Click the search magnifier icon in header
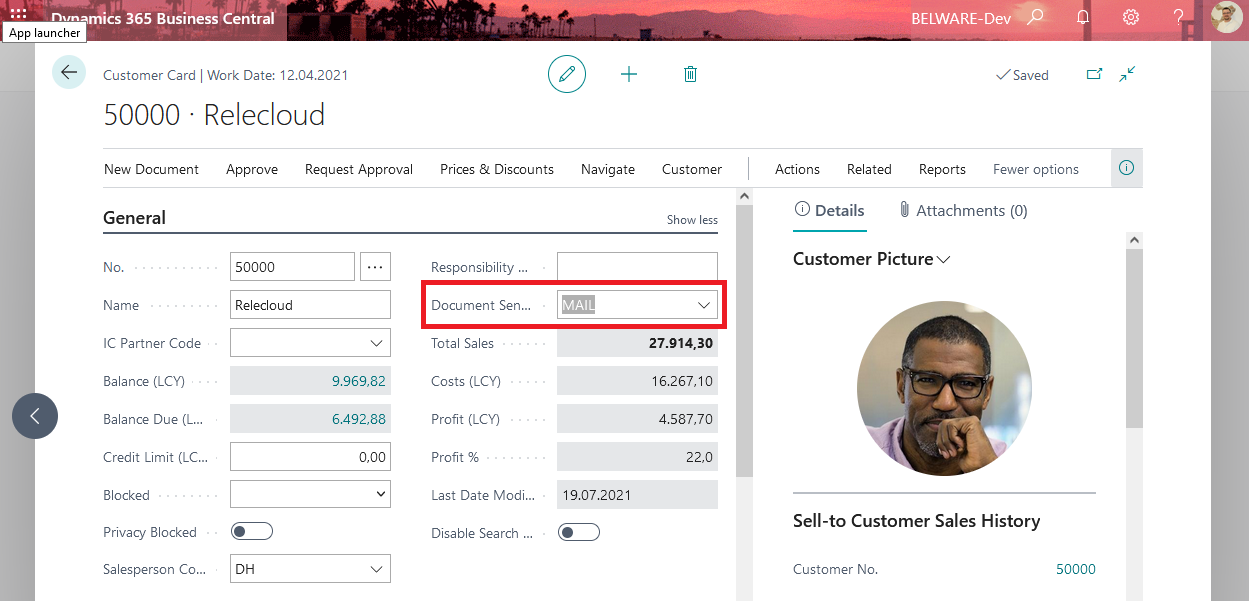Screen dimensions: 1249x601 pos(1036,17)
